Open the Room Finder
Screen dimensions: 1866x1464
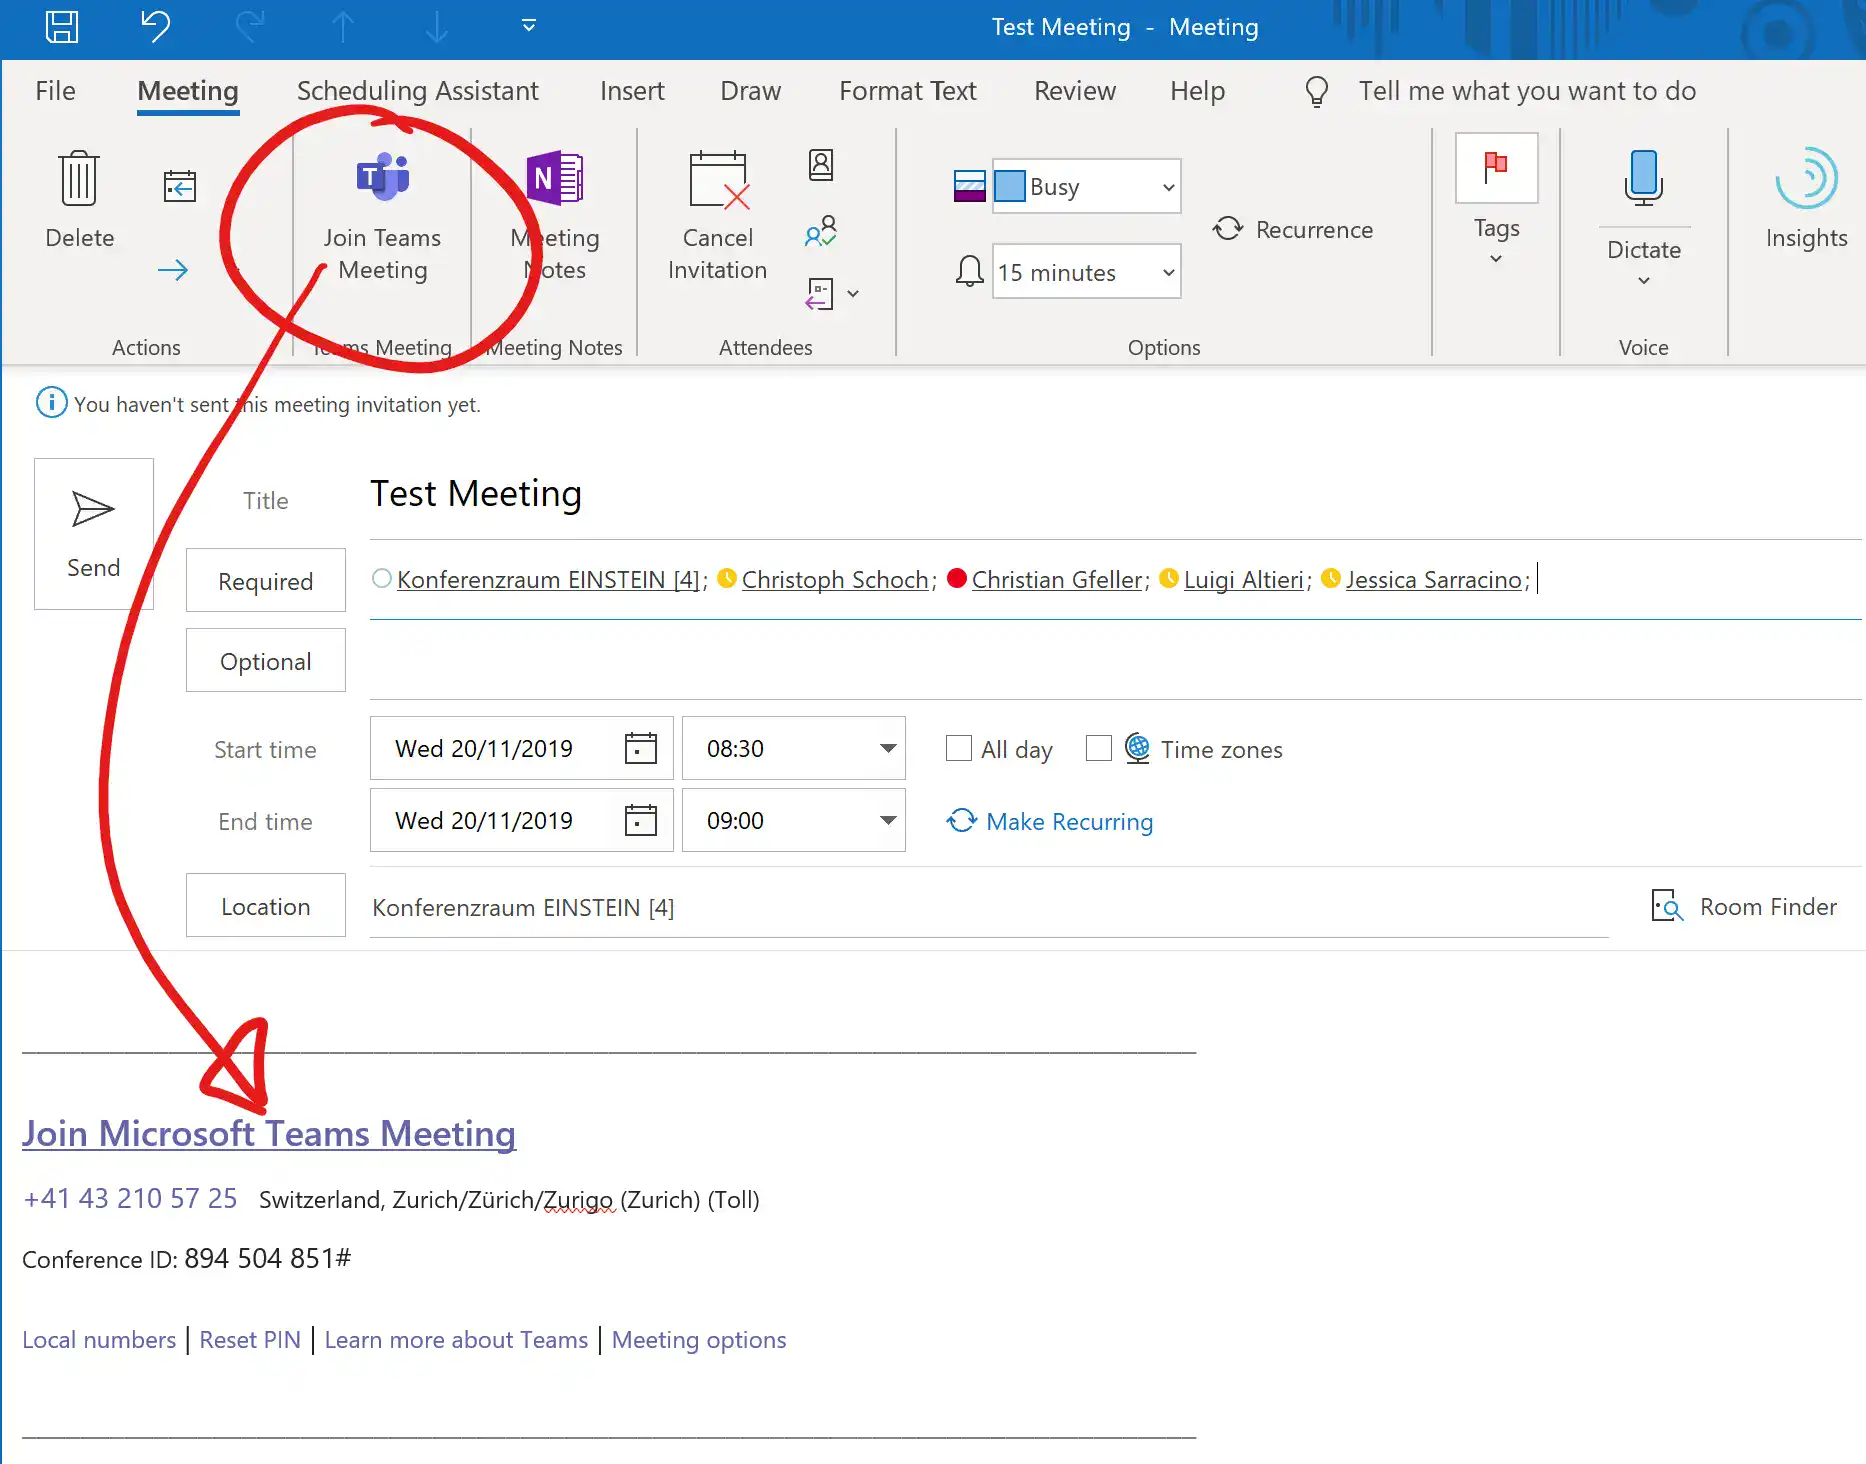pos(1744,907)
